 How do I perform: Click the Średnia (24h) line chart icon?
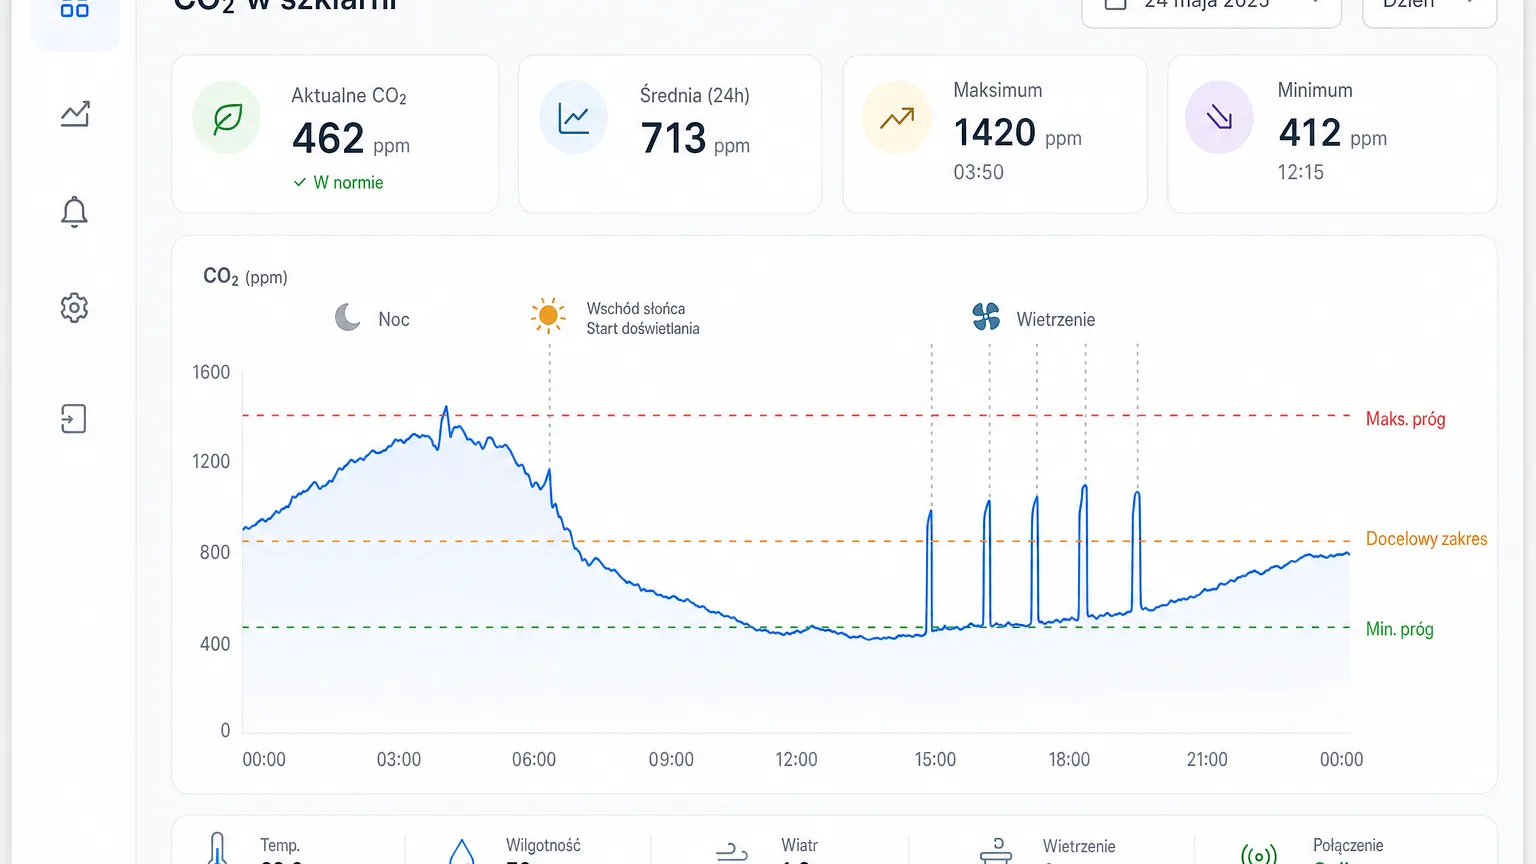coord(574,118)
